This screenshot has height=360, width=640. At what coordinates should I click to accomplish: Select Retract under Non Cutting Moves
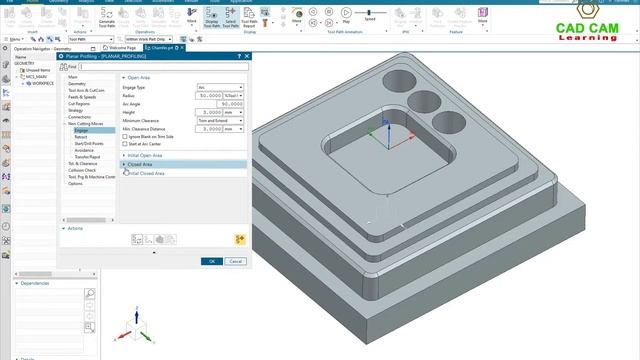click(x=81, y=137)
